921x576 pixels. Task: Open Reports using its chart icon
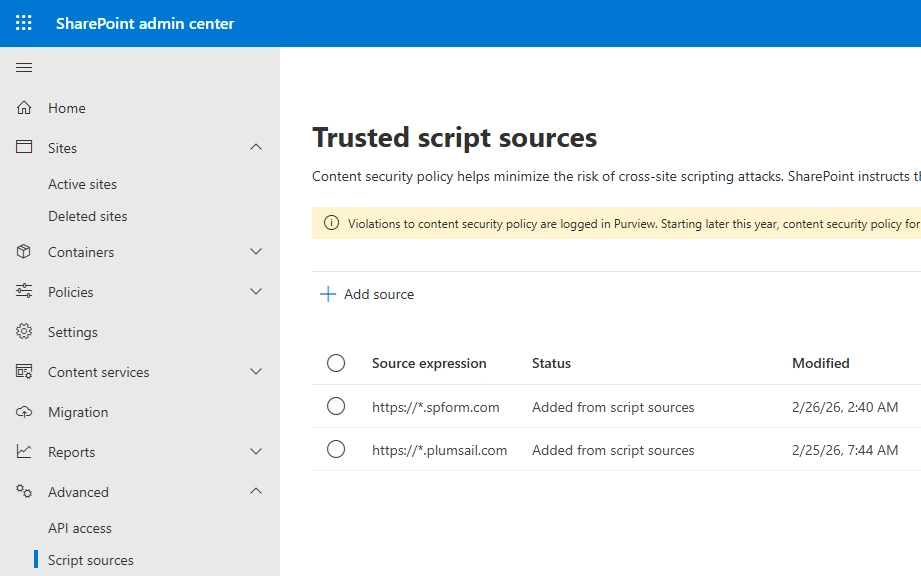pyautogui.click(x=22, y=451)
